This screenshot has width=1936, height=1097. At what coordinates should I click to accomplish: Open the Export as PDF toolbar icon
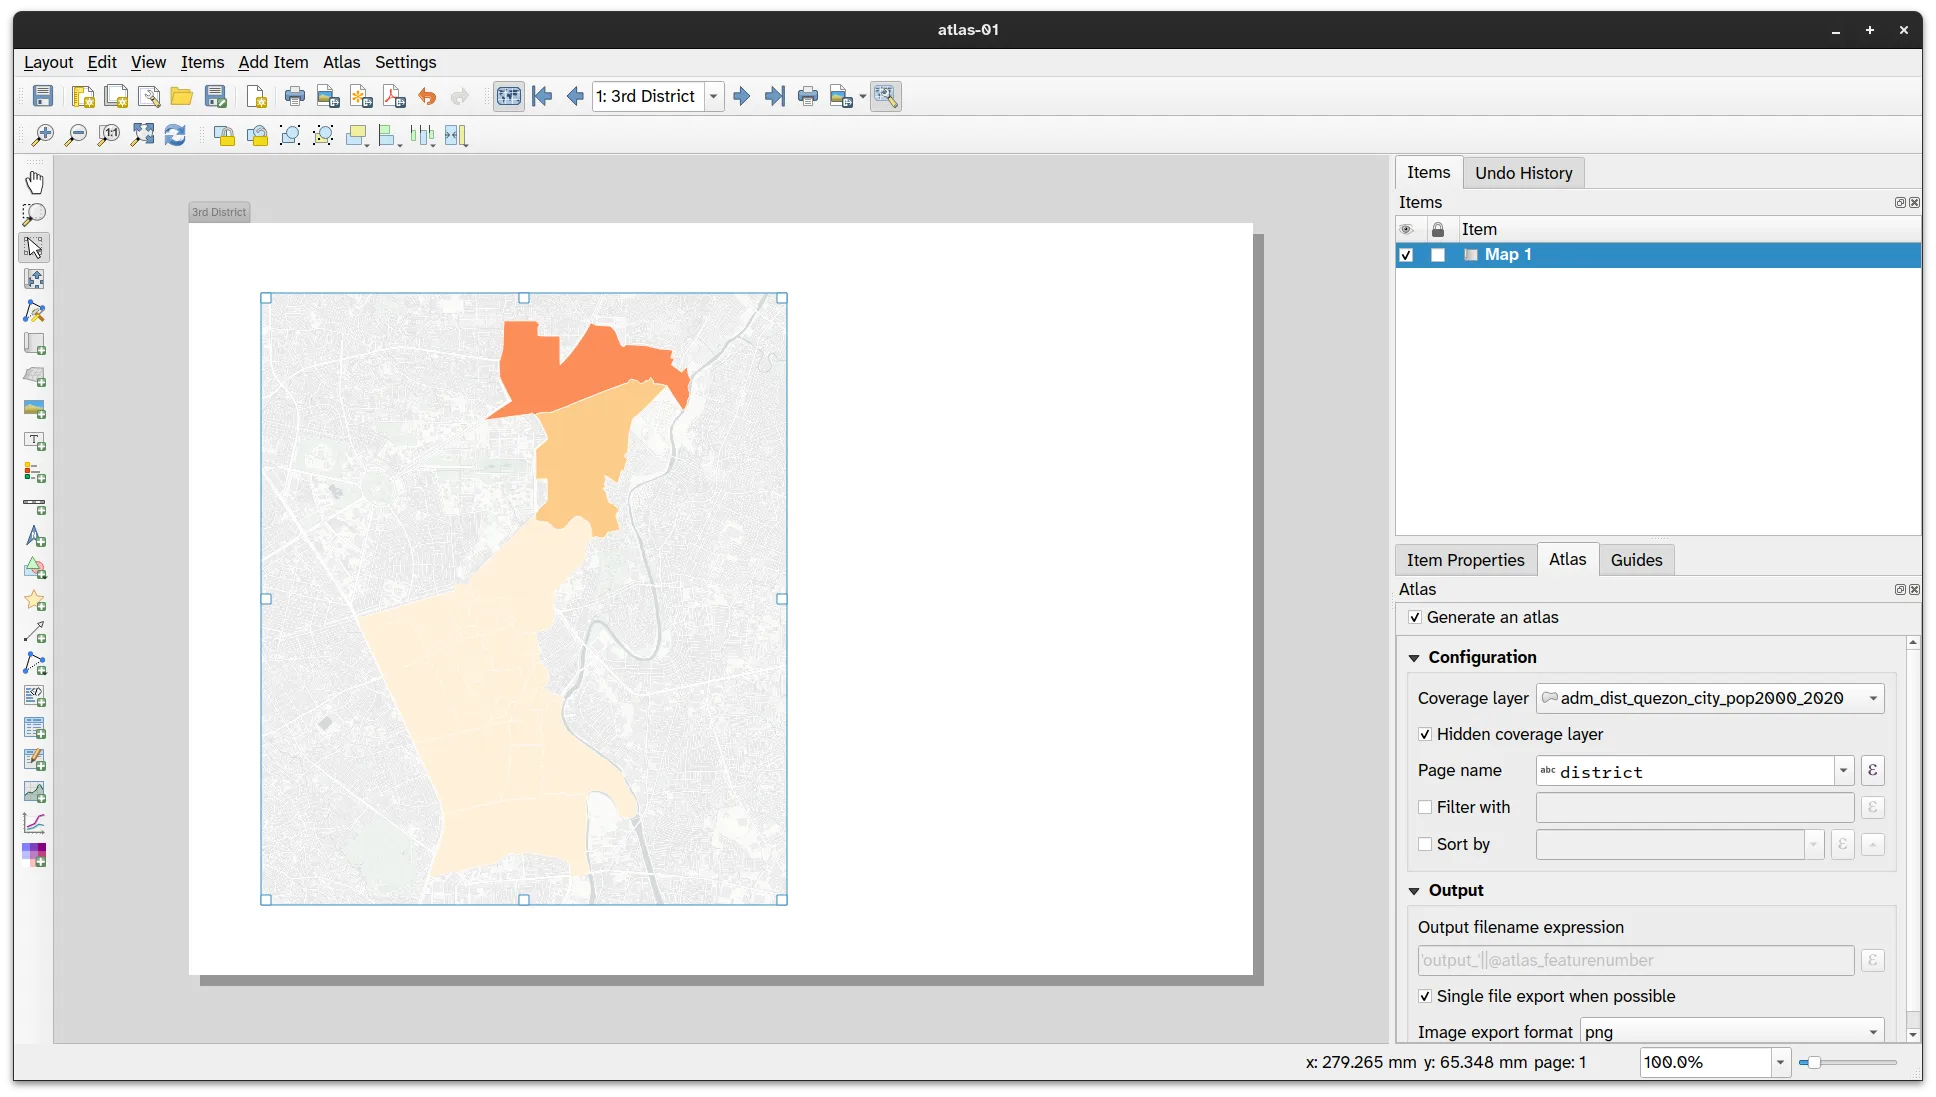tap(394, 96)
